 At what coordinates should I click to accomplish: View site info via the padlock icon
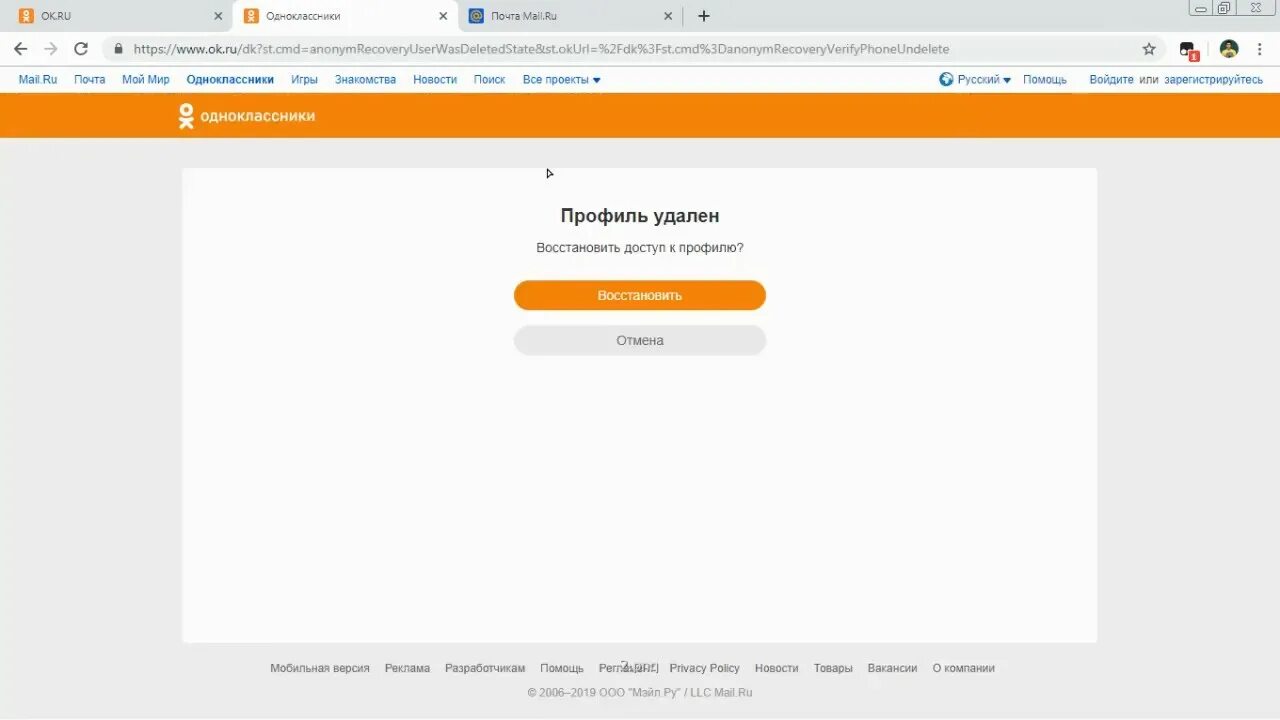[x=118, y=49]
